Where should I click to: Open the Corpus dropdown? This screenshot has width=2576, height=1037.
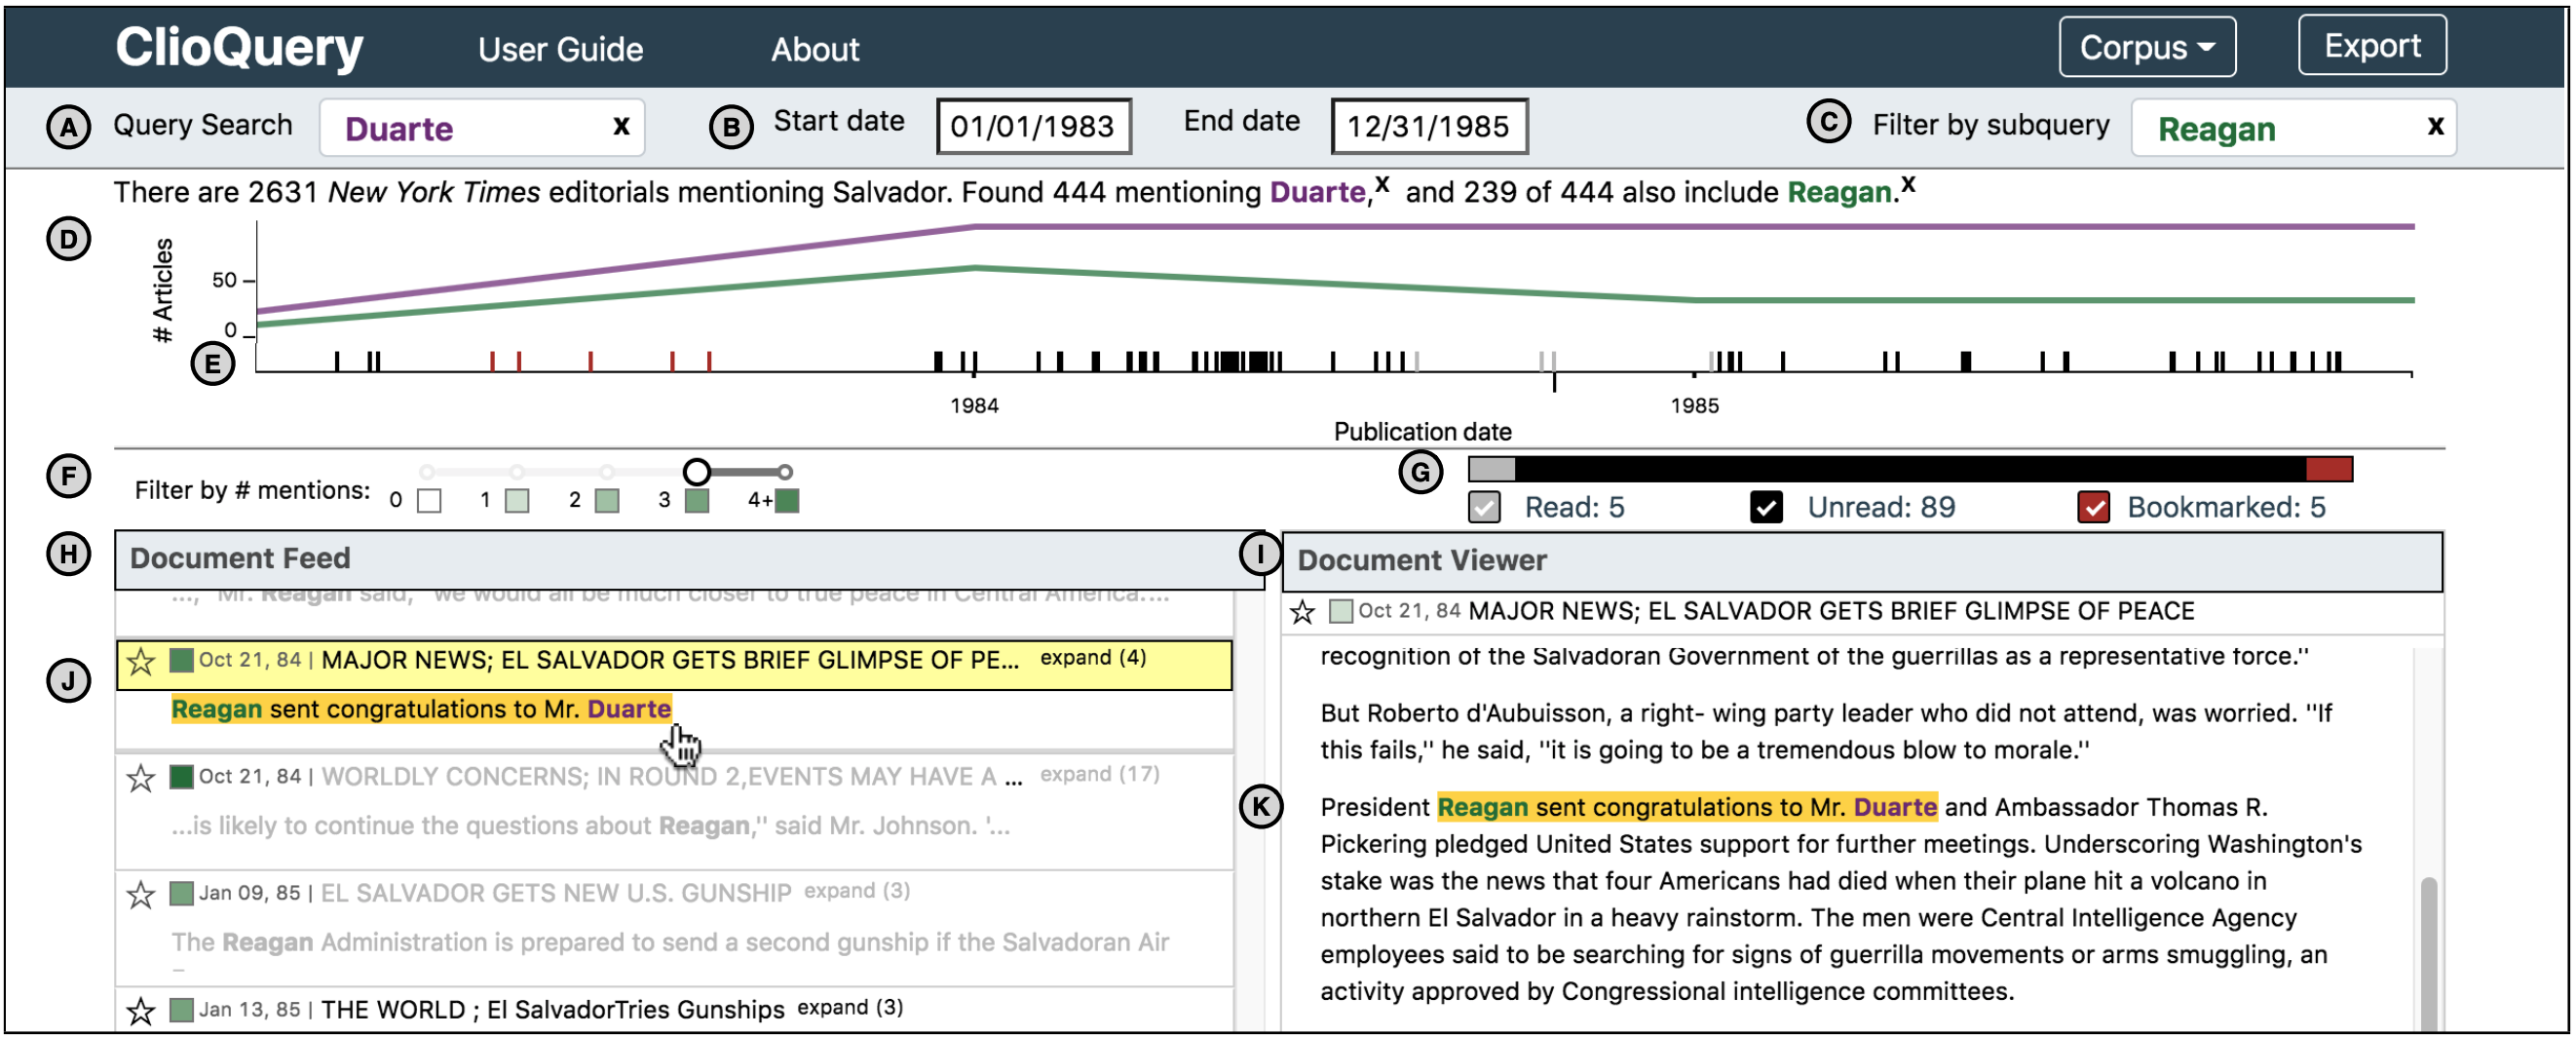coord(2146,47)
